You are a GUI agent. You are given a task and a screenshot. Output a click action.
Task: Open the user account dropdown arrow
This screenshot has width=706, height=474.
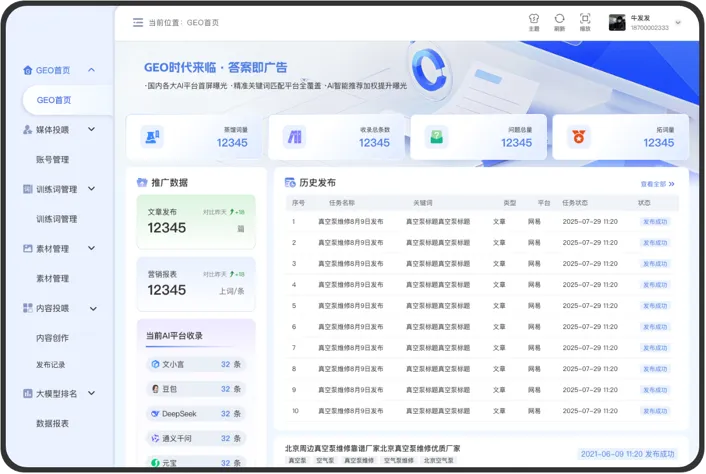pyautogui.click(x=678, y=23)
